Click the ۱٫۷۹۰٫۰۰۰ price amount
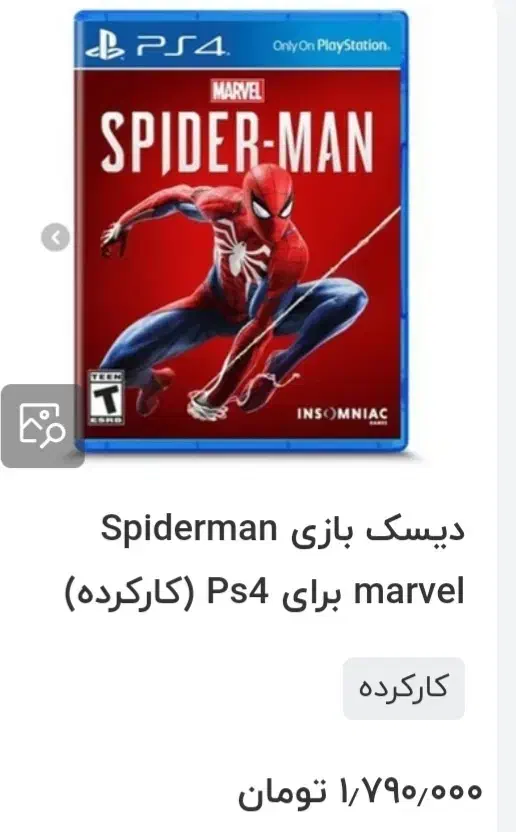516x832 pixels. (411, 792)
